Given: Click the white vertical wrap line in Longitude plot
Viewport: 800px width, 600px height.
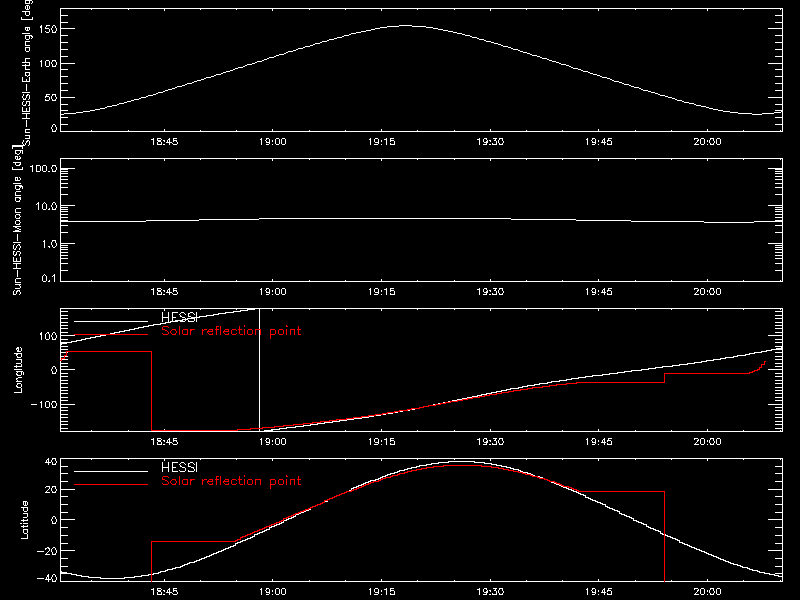Looking at the screenshot, I should pyautogui.click(x=260, y=369).
